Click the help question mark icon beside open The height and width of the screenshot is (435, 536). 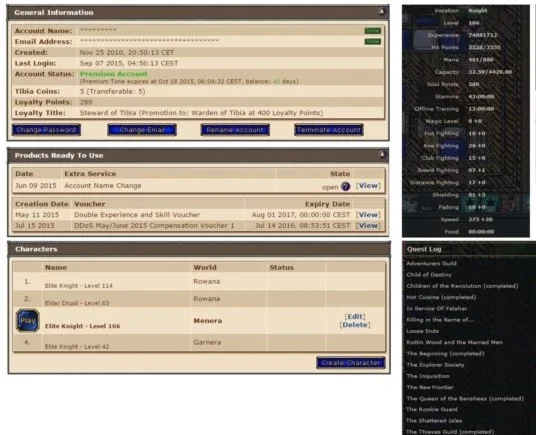coord(346,187)
